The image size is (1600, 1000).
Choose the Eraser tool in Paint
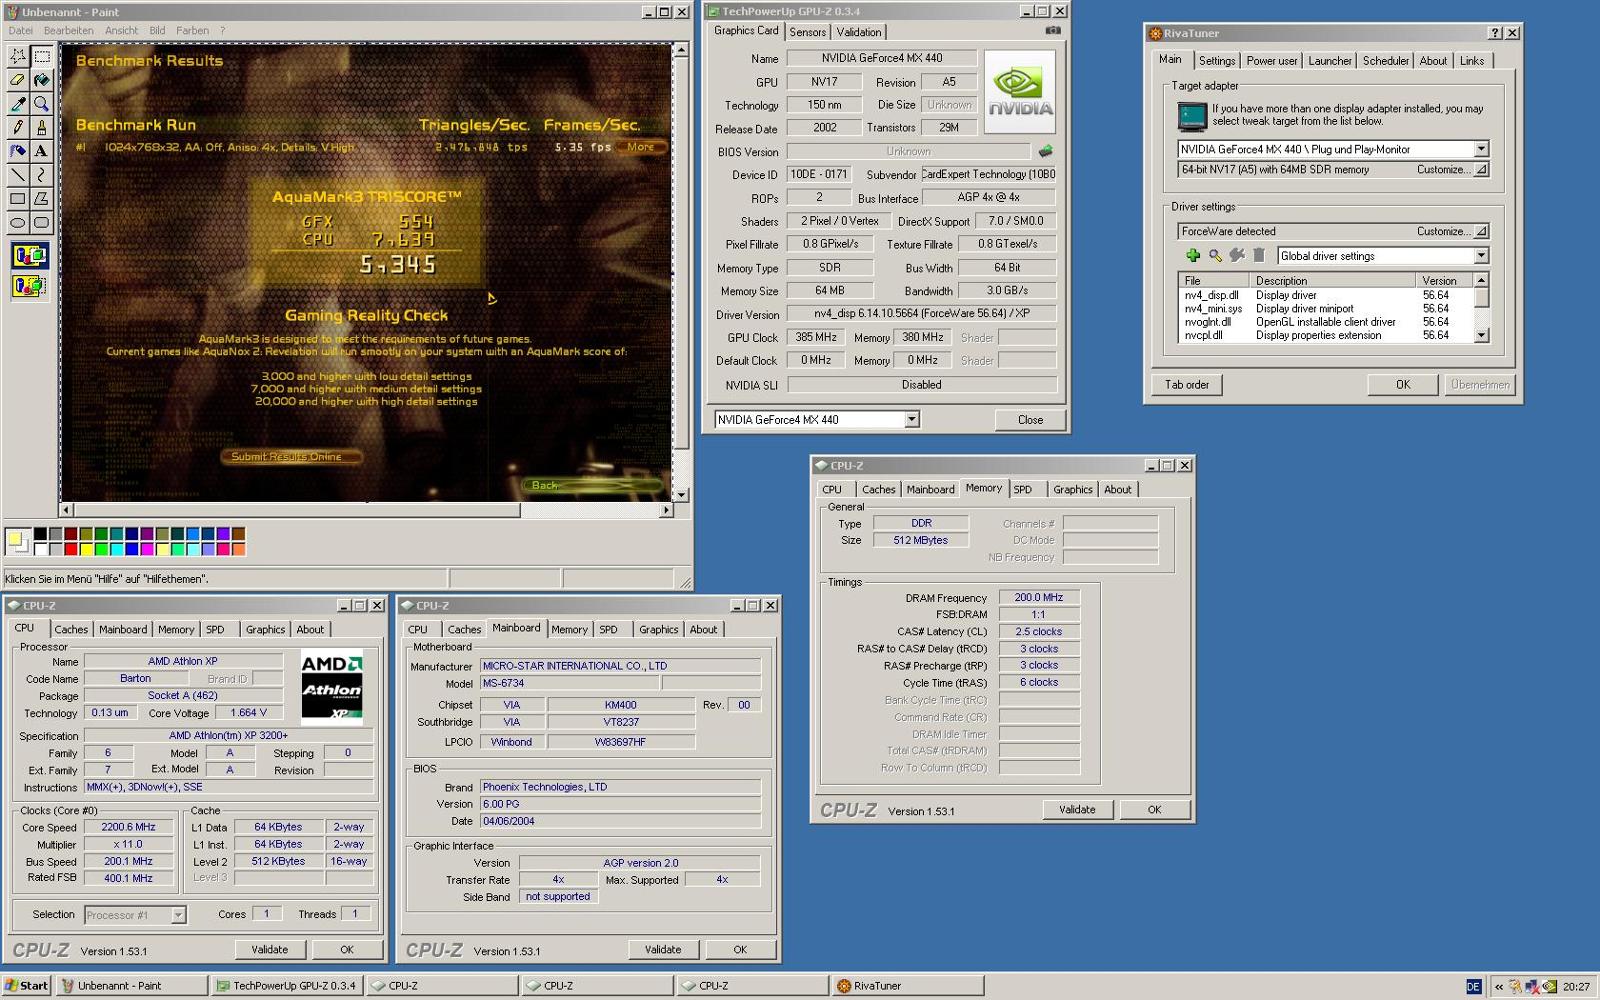point(18,79)
